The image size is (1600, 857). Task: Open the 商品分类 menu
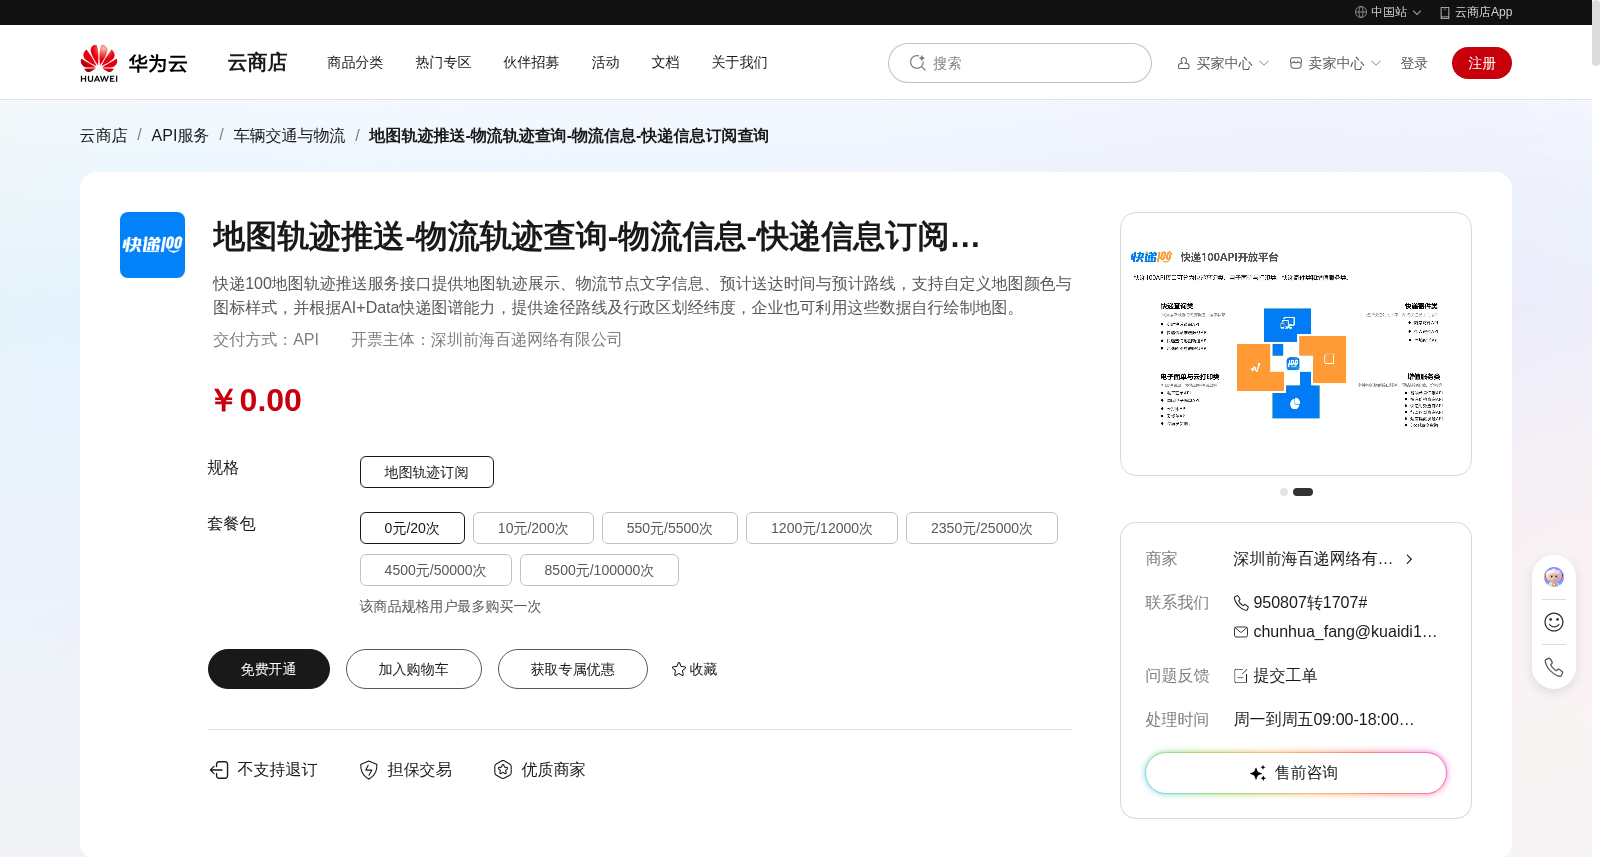coord(355,62)
